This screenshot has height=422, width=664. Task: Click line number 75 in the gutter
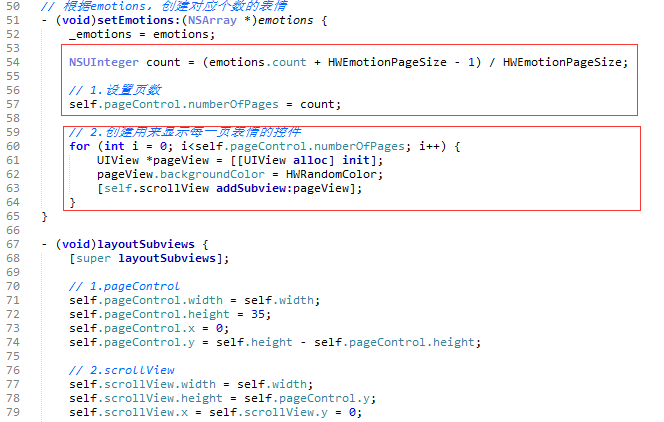coord(13,356)
